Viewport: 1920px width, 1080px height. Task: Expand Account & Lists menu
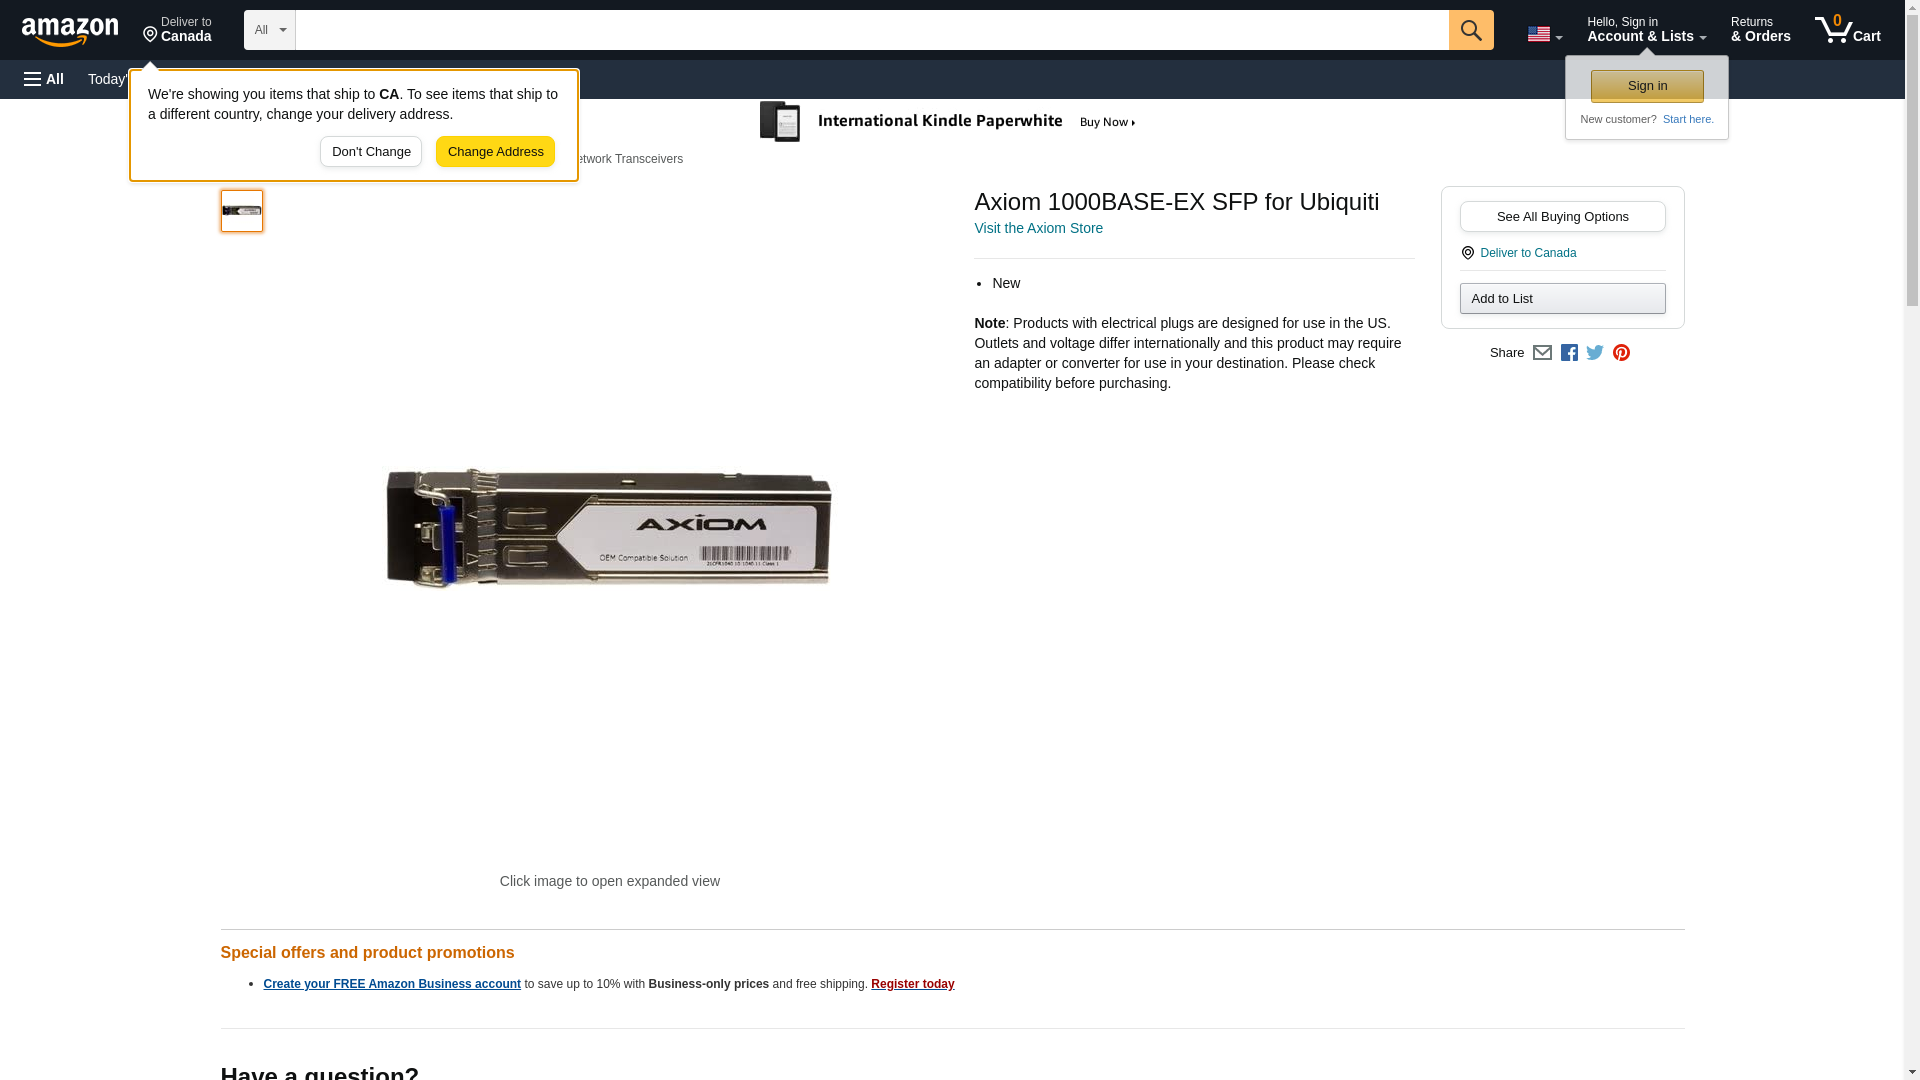(x=1646, y=29)
